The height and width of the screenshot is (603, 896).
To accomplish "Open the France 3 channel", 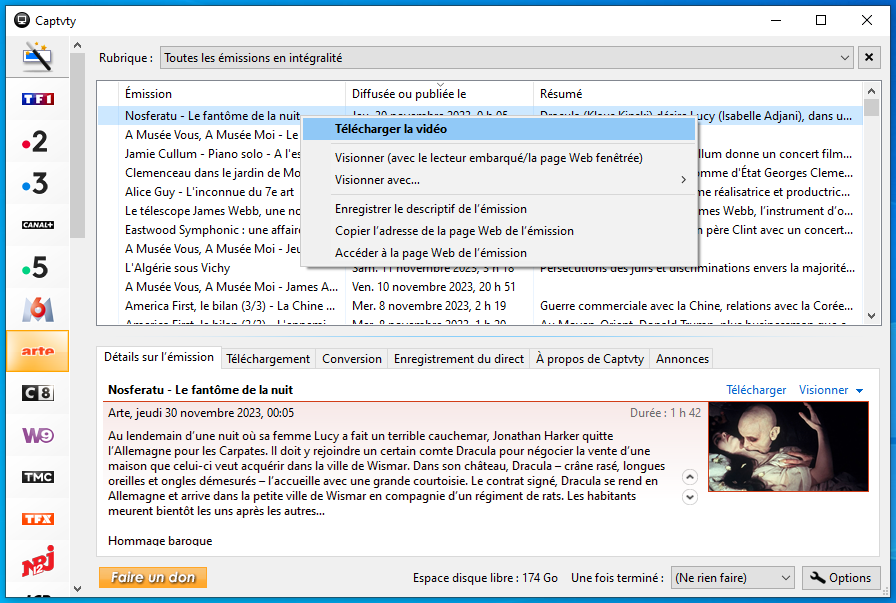I will click(x=37, y=183).
